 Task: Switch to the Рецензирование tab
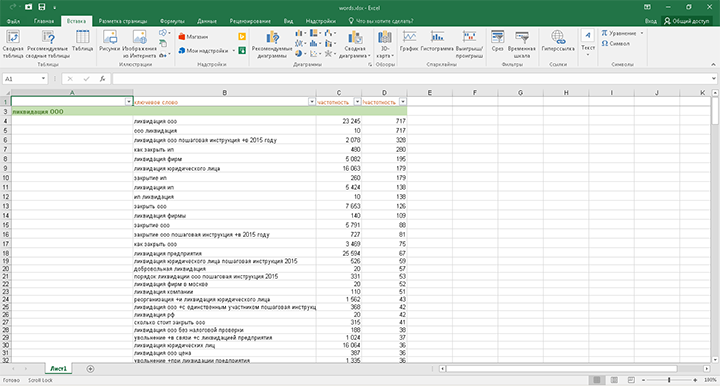pyautogui.click(x=250, y=21)
